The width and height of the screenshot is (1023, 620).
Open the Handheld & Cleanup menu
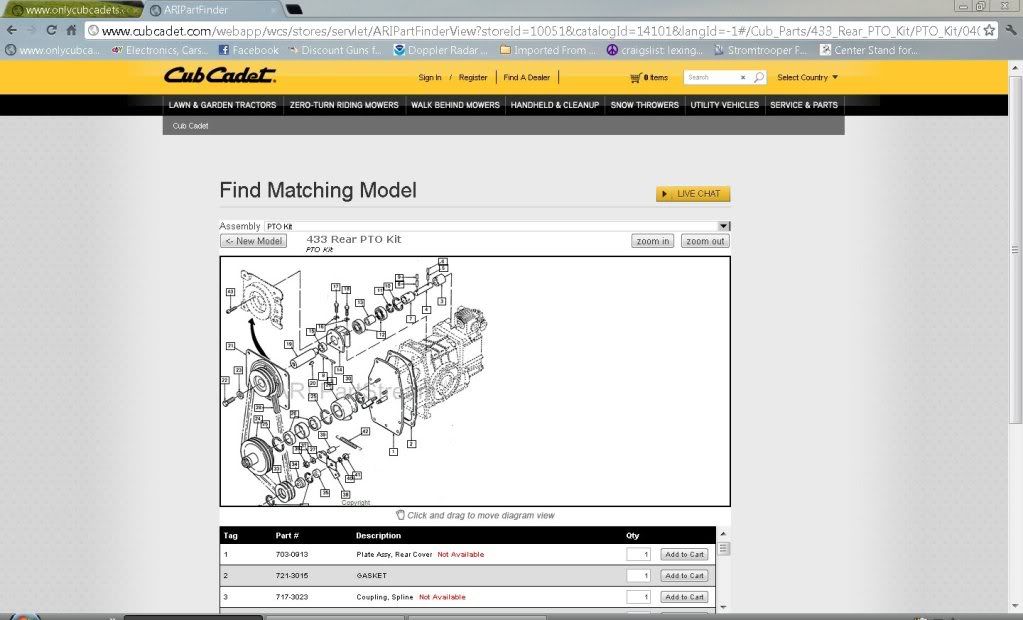[x=555, y=104]
